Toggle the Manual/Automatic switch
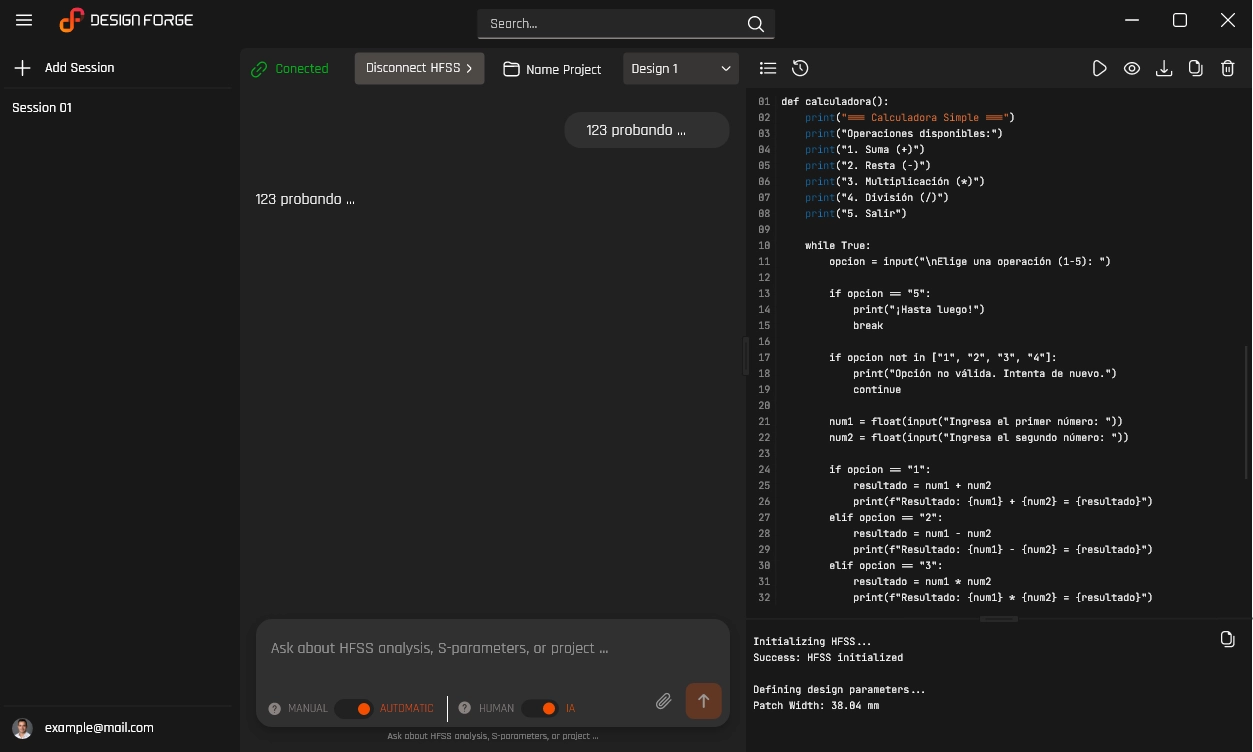This screenshot has width=1253, height=752. (354, 708)
